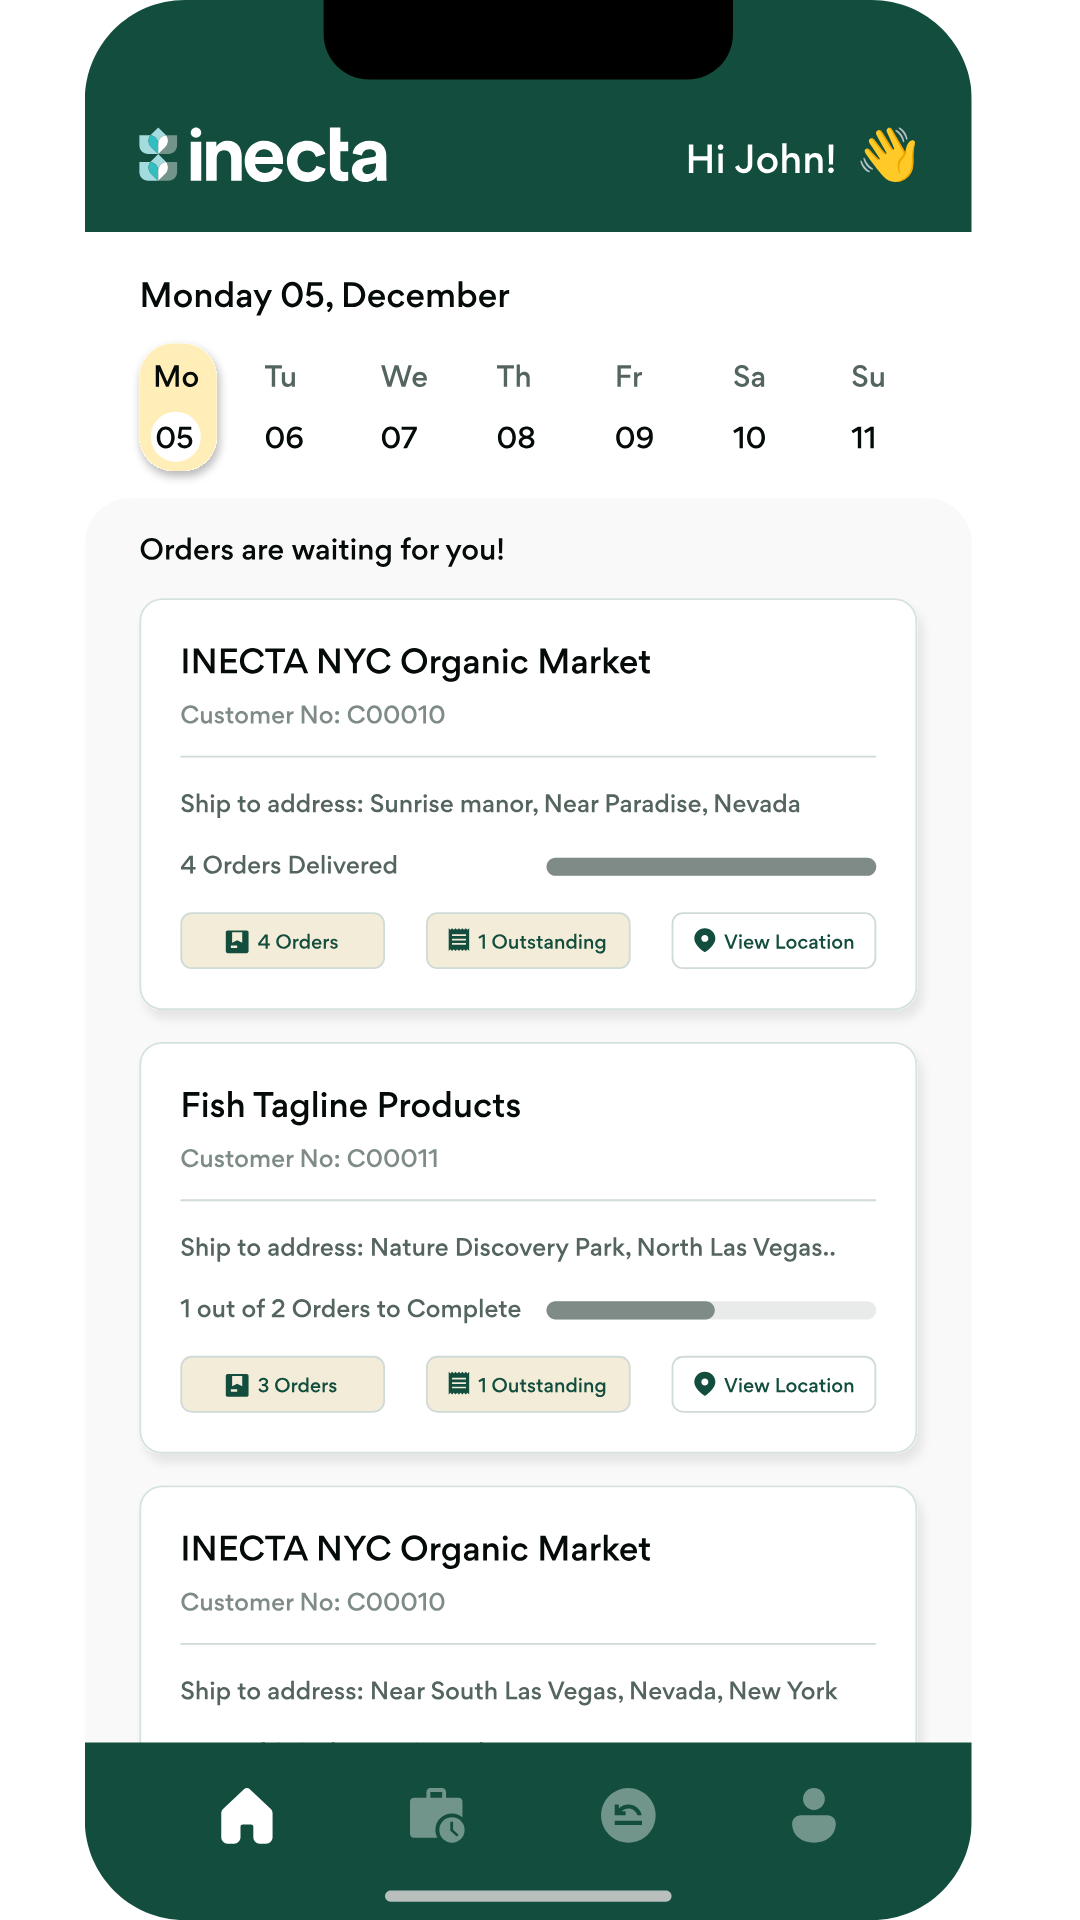Click View Location on Fish Tagline Products
Viewport: 1080px width, 1920px height.
pyautogui.click(x=773, y=1385)
